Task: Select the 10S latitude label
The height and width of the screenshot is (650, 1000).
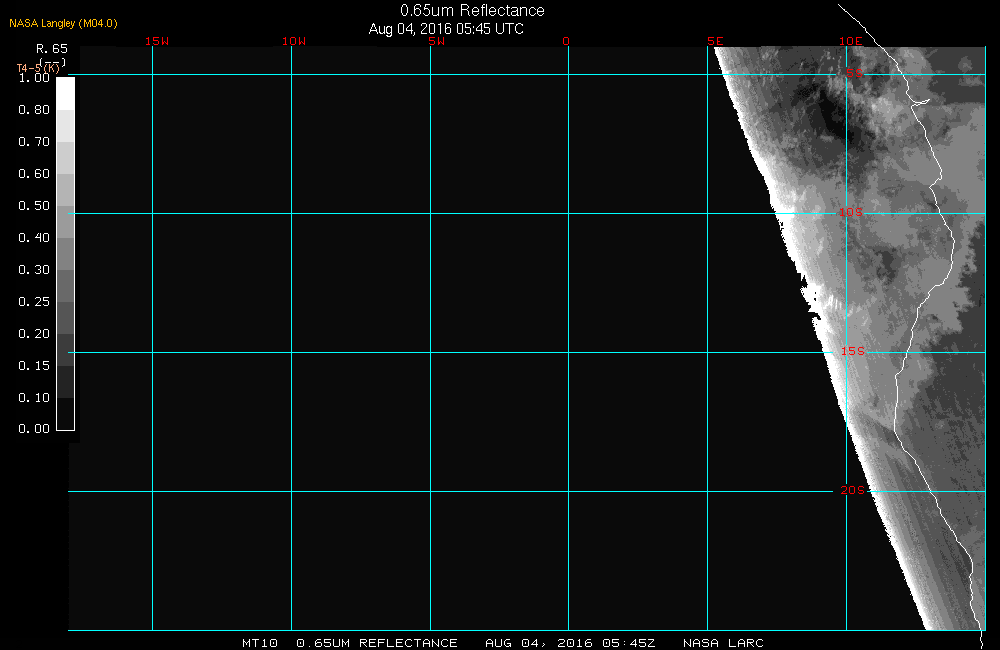Action: tap(851, 212)
